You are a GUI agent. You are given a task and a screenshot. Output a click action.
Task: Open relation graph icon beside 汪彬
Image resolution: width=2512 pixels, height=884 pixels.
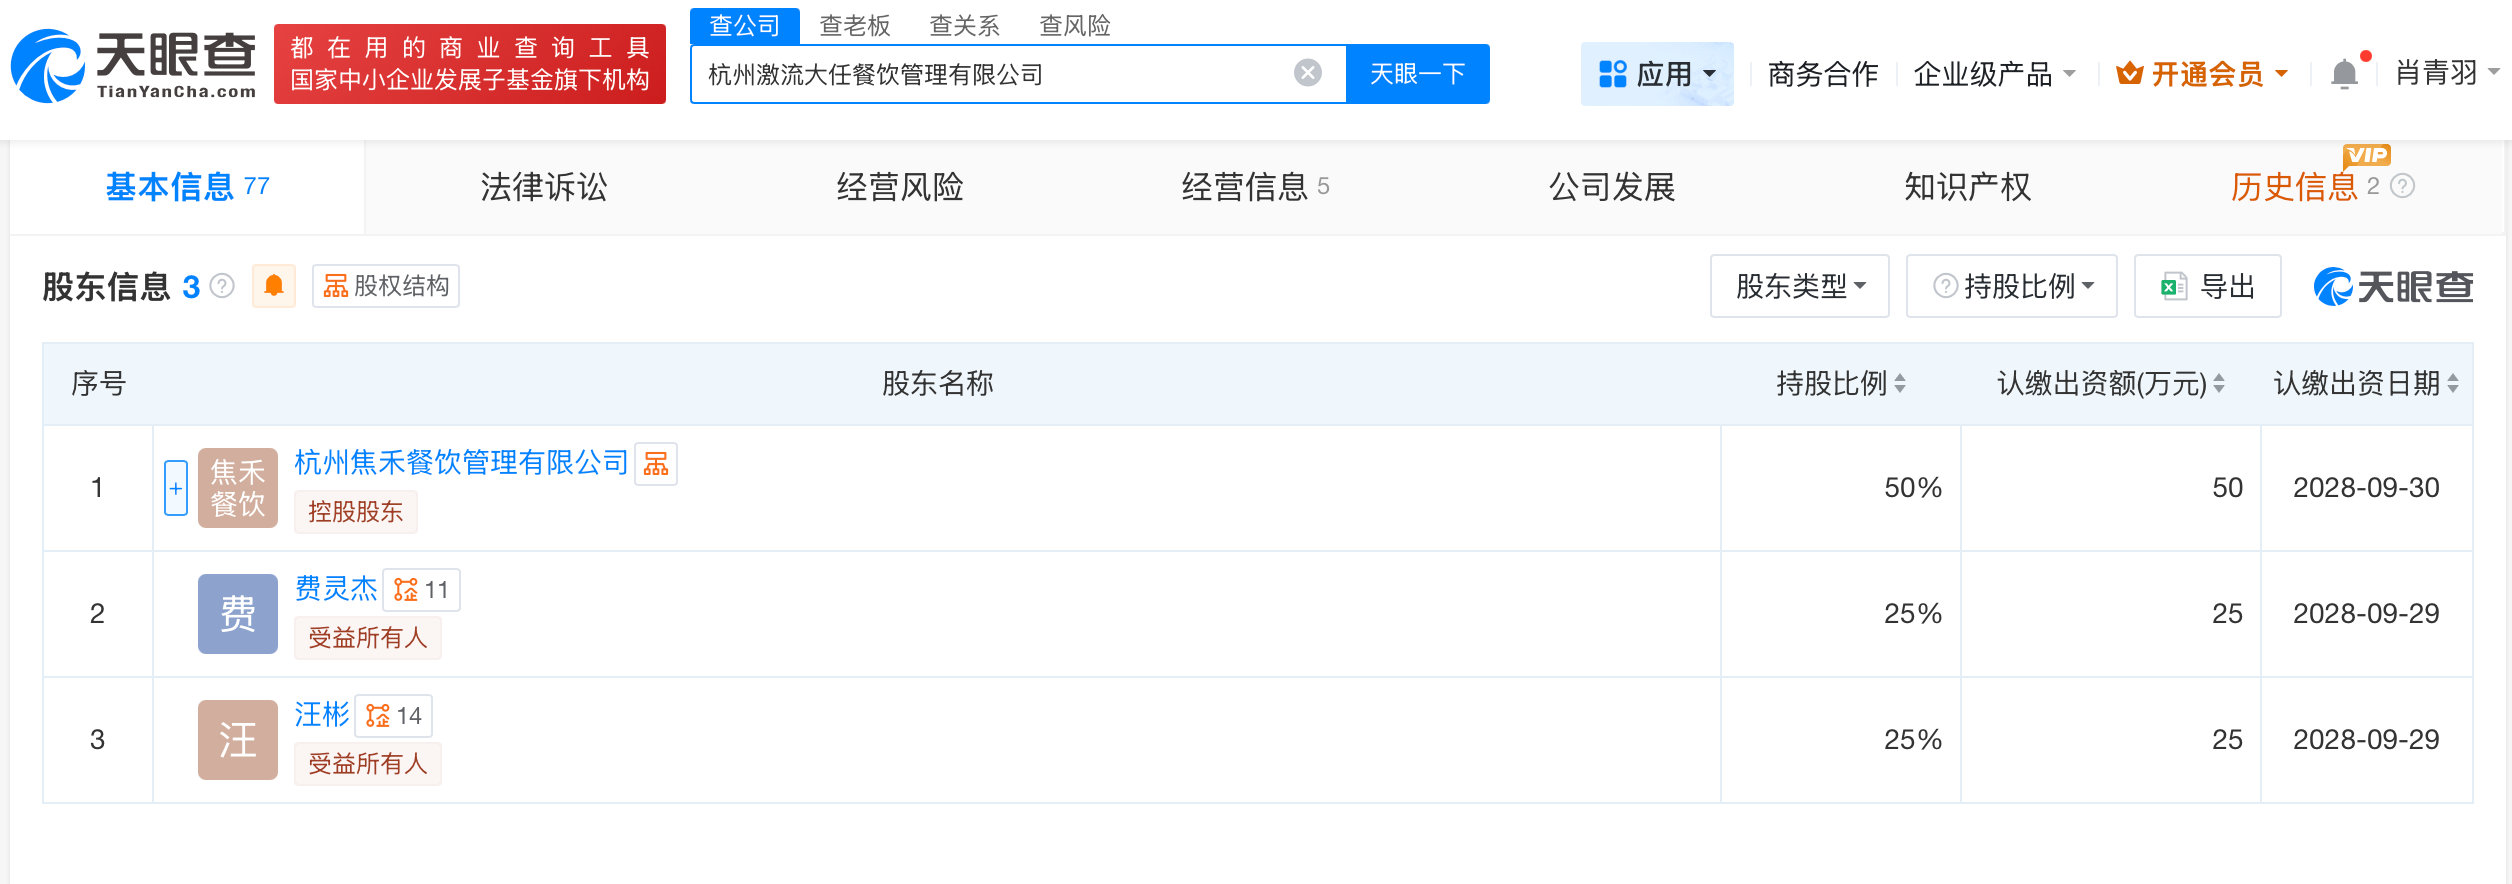[394, 716]
